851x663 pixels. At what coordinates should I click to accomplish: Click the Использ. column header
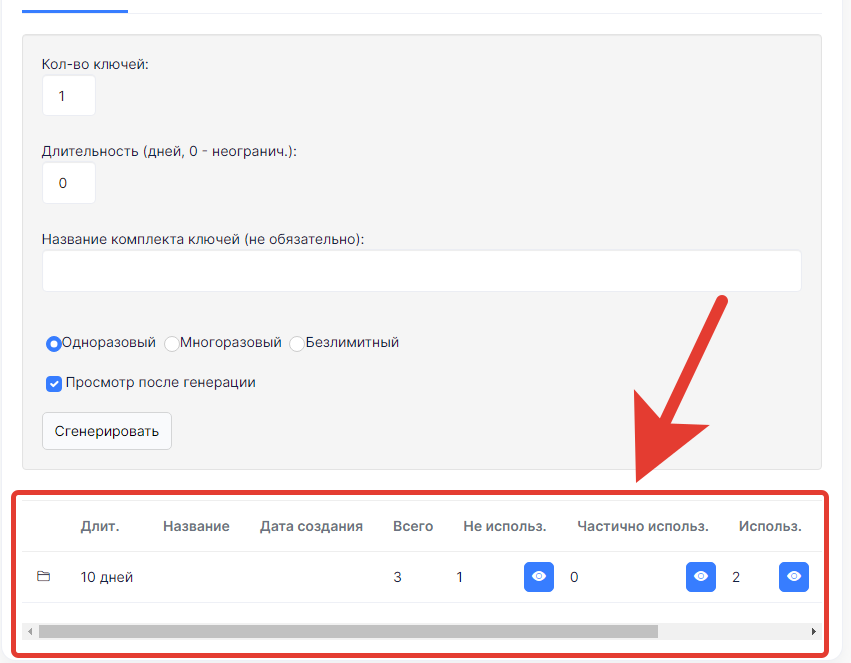(x=770, y=526)
